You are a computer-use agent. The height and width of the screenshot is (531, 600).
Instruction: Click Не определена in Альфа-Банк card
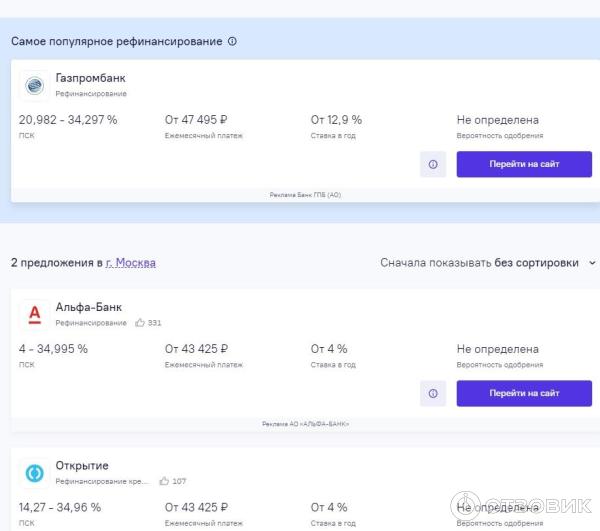click(497, 349)
